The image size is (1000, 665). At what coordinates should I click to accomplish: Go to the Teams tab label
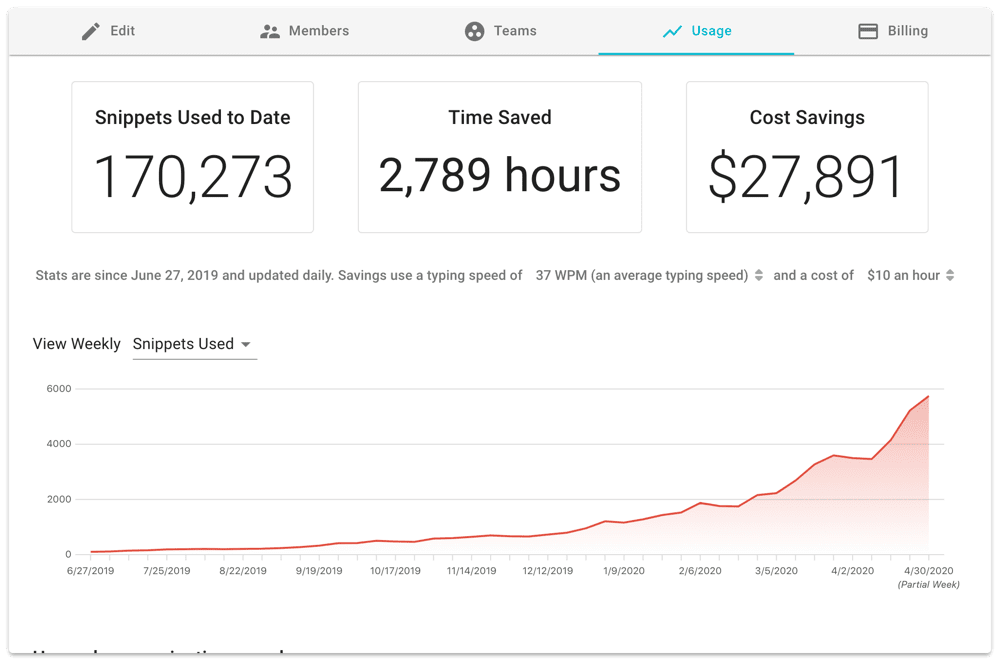515,31
